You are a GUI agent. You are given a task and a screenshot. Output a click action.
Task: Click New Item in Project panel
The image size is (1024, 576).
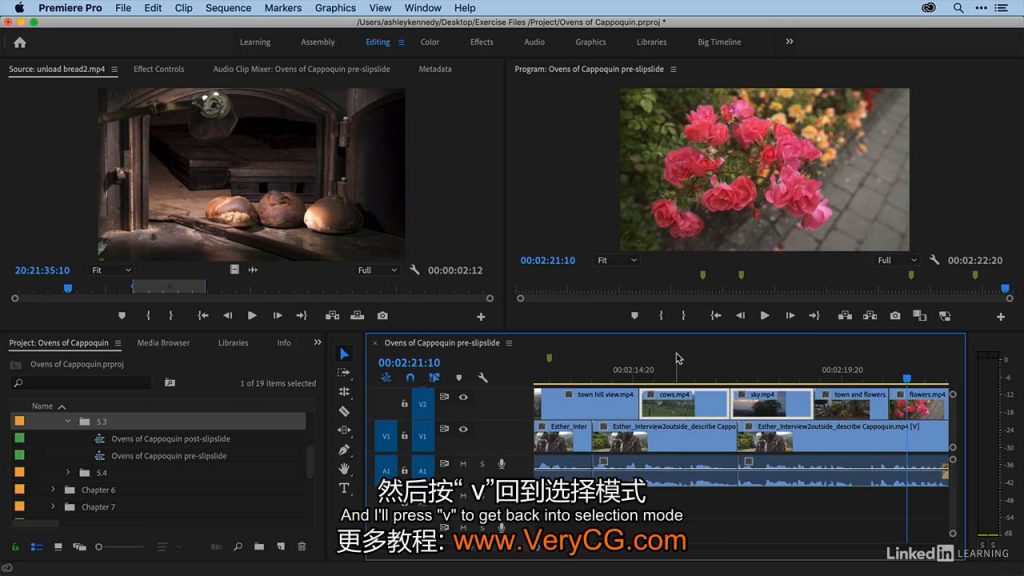[281, 547]
